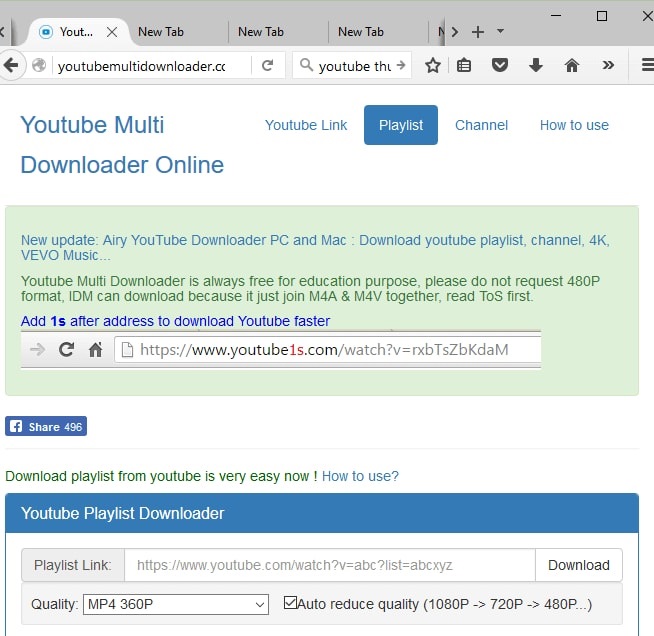Go back with the browser back arrow
Screen dimensions: 654x636
click(11, 65)
